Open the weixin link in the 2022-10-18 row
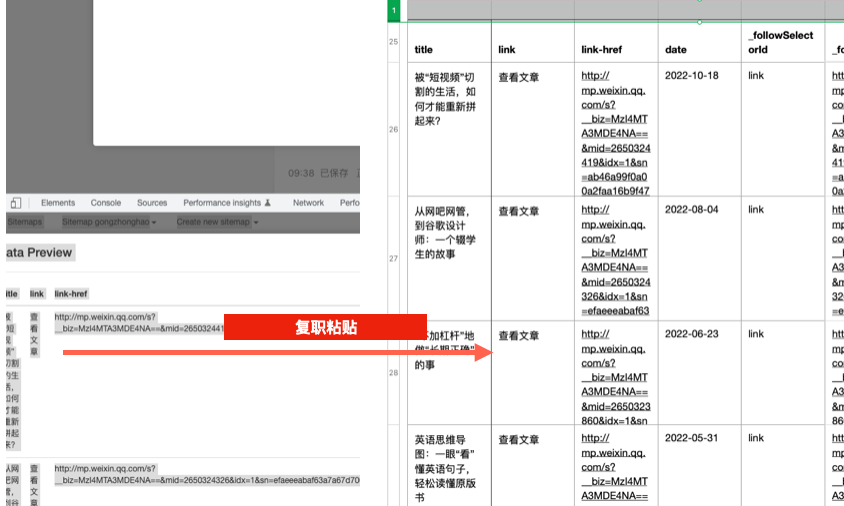The width and height of the screenshot is (844, 506). coord(614,132)
